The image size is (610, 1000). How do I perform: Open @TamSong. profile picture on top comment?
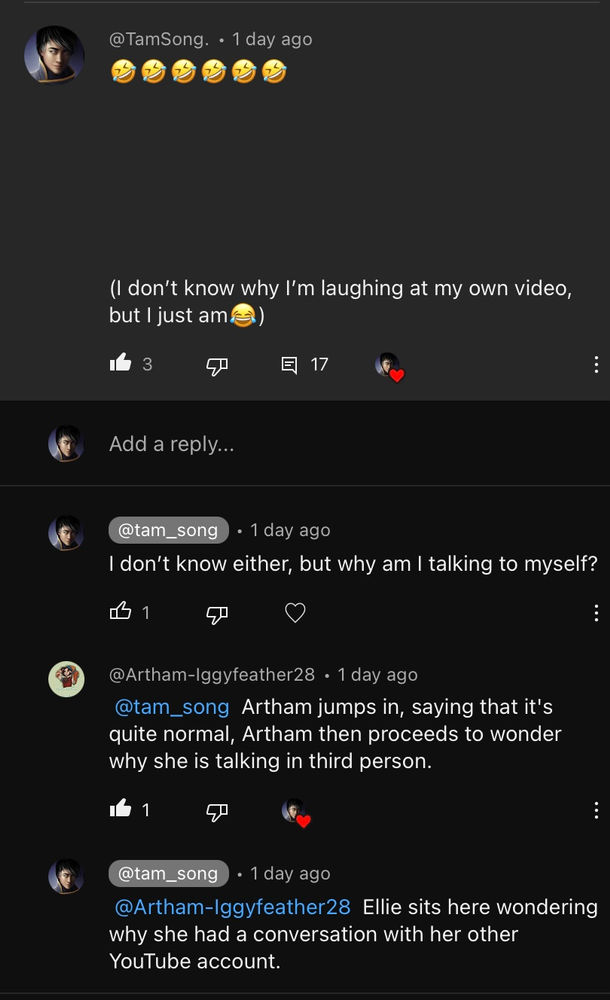click(54, 55)
